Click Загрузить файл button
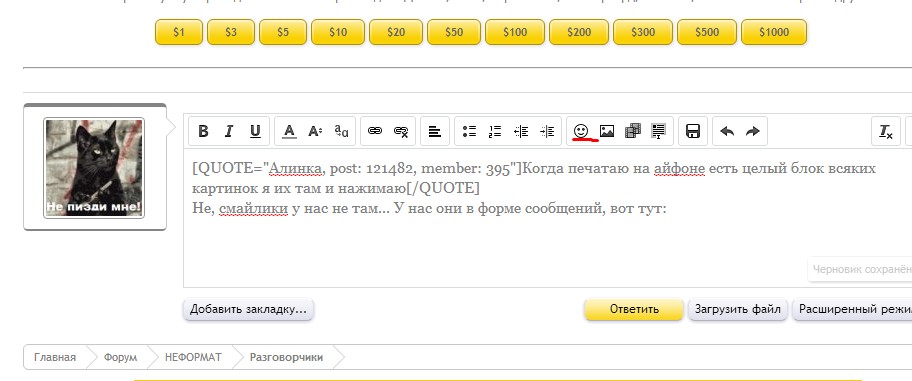 [x=738, y=309]
